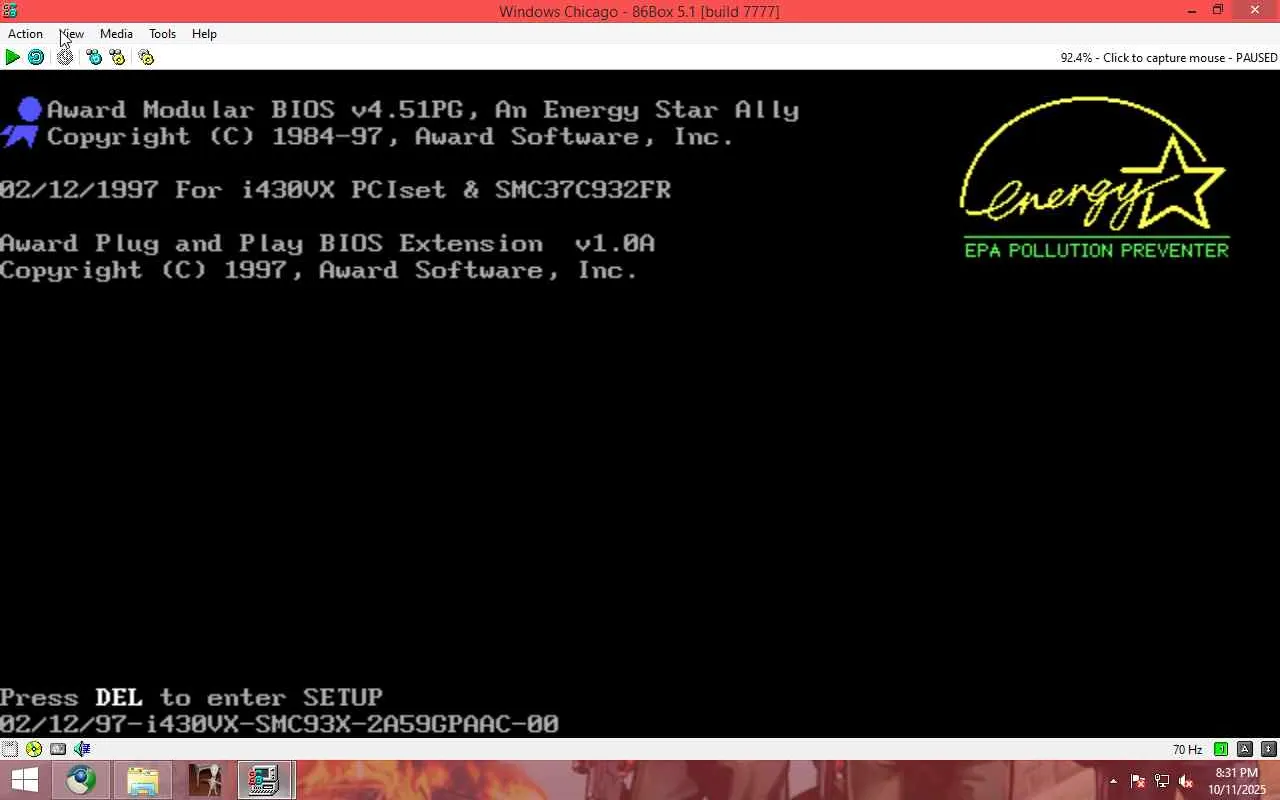Click the grey device status bar icon
Screen dimensions: 1280x800
pyautogui.click(x=58, y=749)
